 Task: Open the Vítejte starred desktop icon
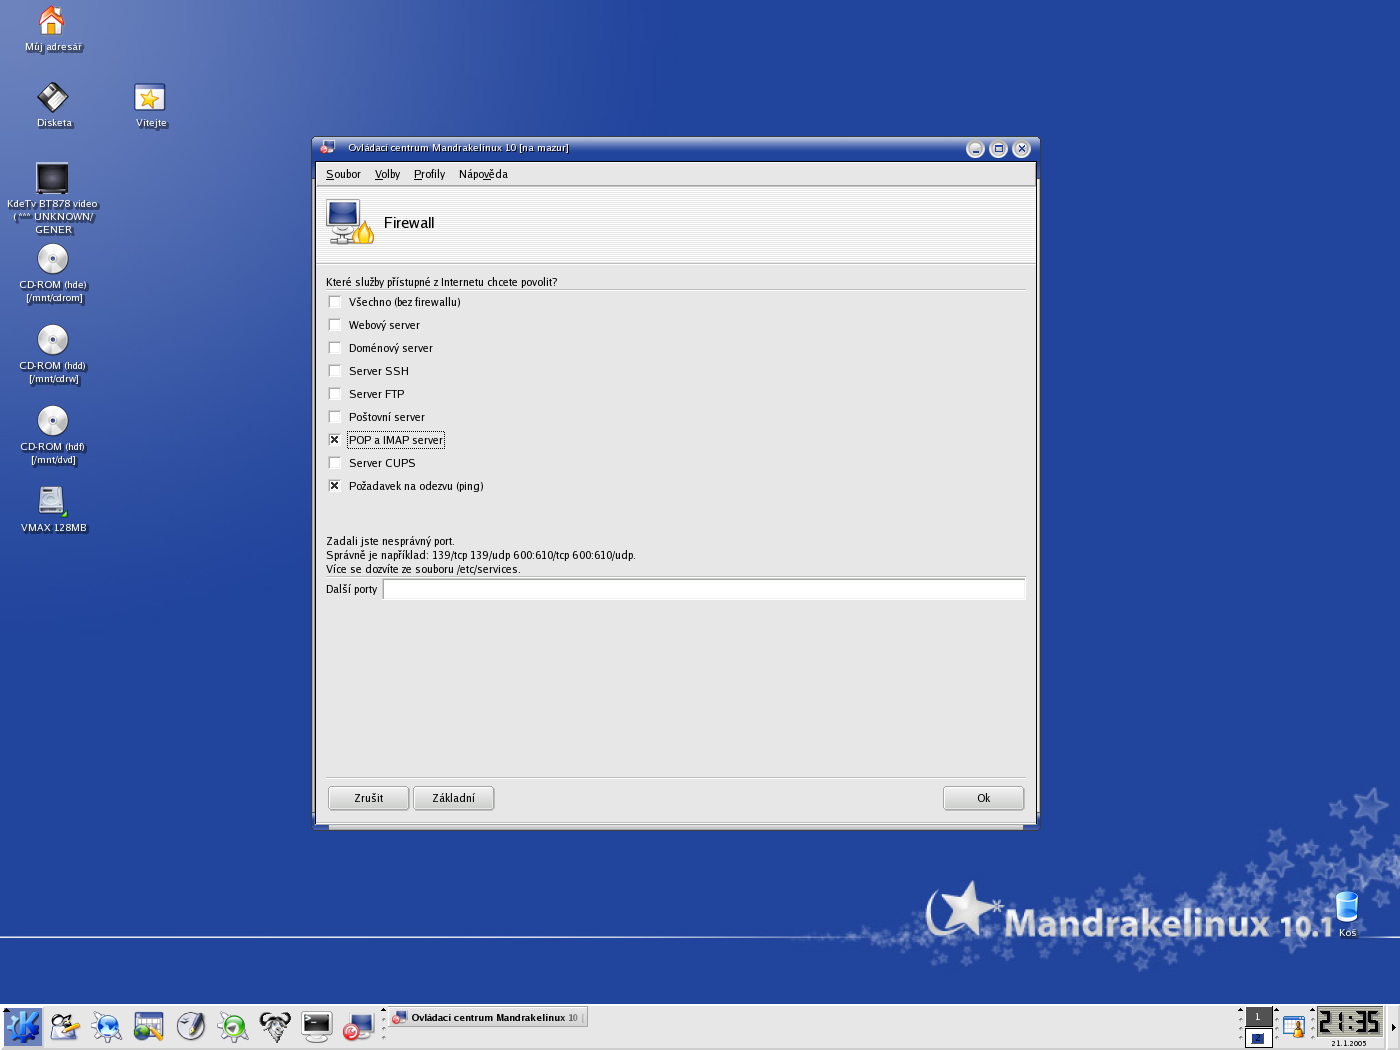[x=150, y=97]
